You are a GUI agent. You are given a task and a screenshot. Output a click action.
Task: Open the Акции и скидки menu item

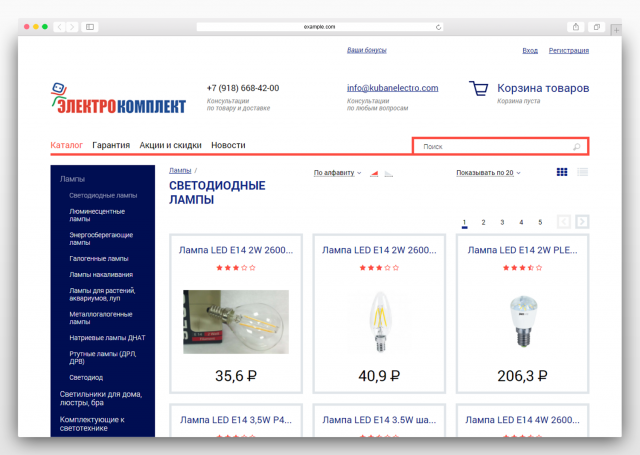(171, 145)
